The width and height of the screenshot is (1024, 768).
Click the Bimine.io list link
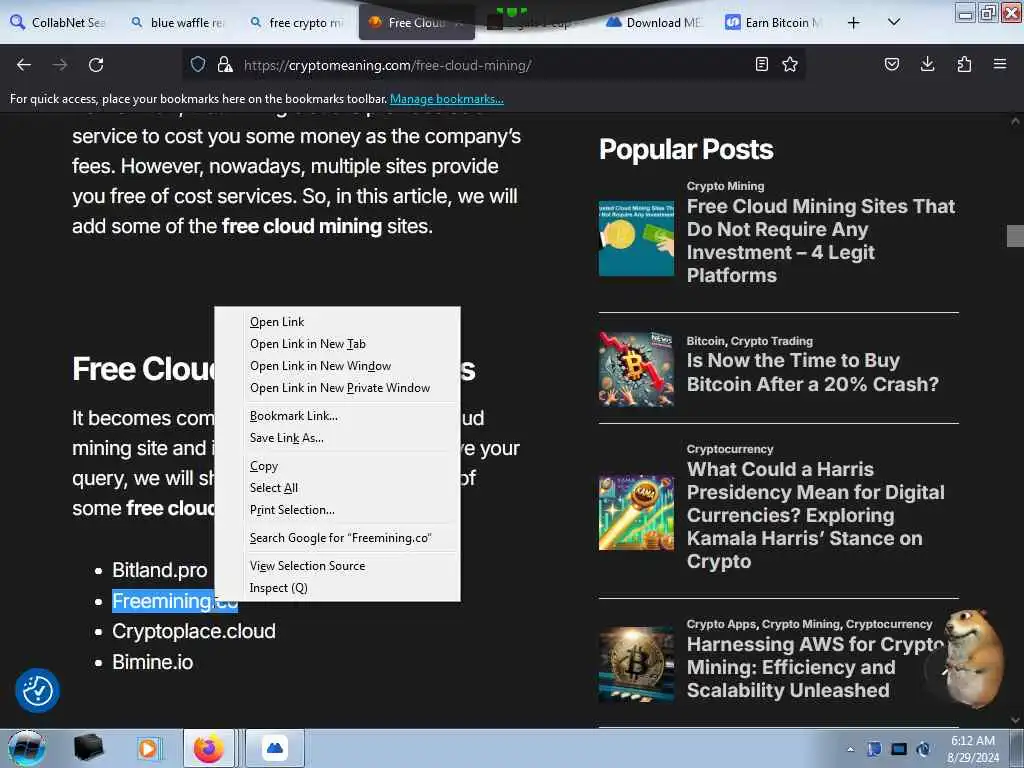(153, 662)
